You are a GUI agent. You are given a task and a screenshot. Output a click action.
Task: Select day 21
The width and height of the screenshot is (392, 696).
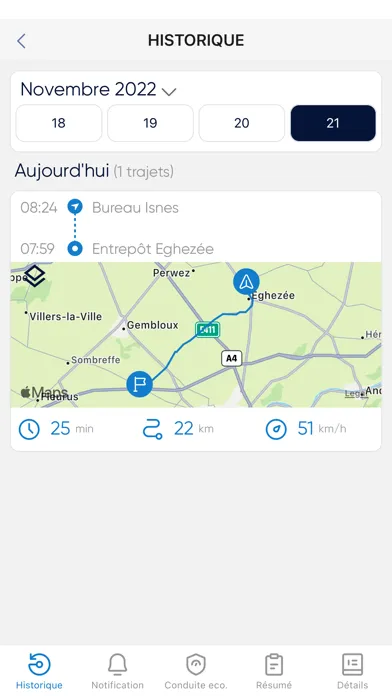coord(333,123)
